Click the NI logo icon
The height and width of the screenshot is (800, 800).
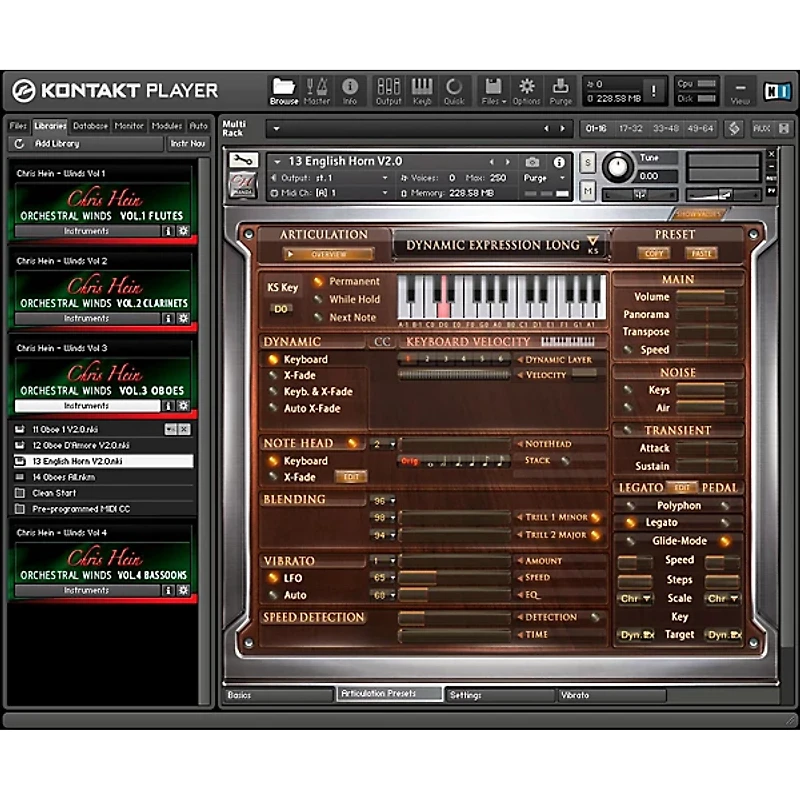[777, 91]
